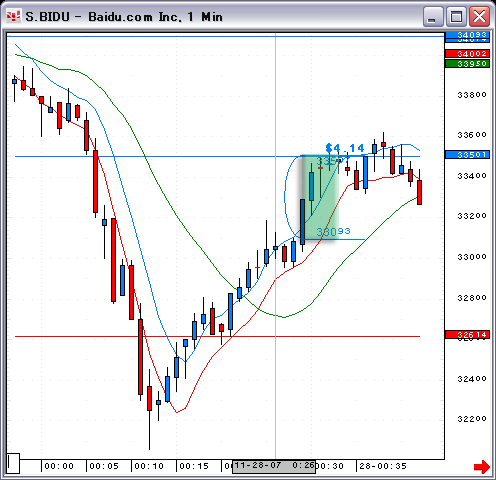Click the 33800 price axis label
The height and width of the screenshot is (480, 496).
point(472,95)
